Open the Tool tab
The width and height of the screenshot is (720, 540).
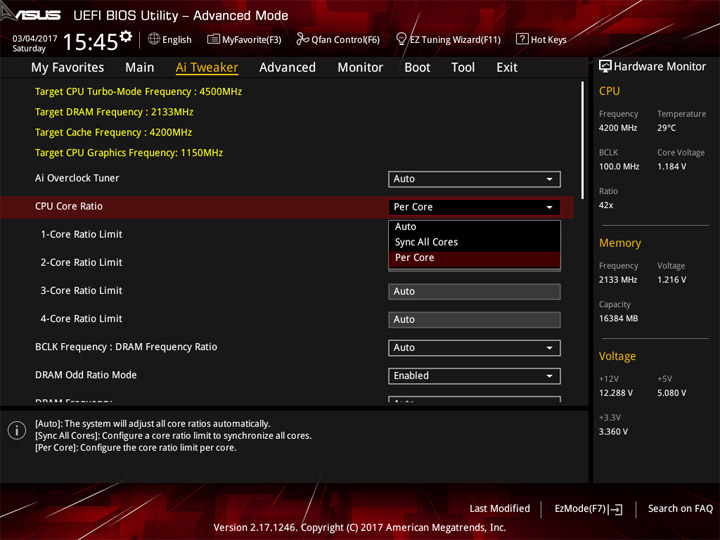[463, 68]
